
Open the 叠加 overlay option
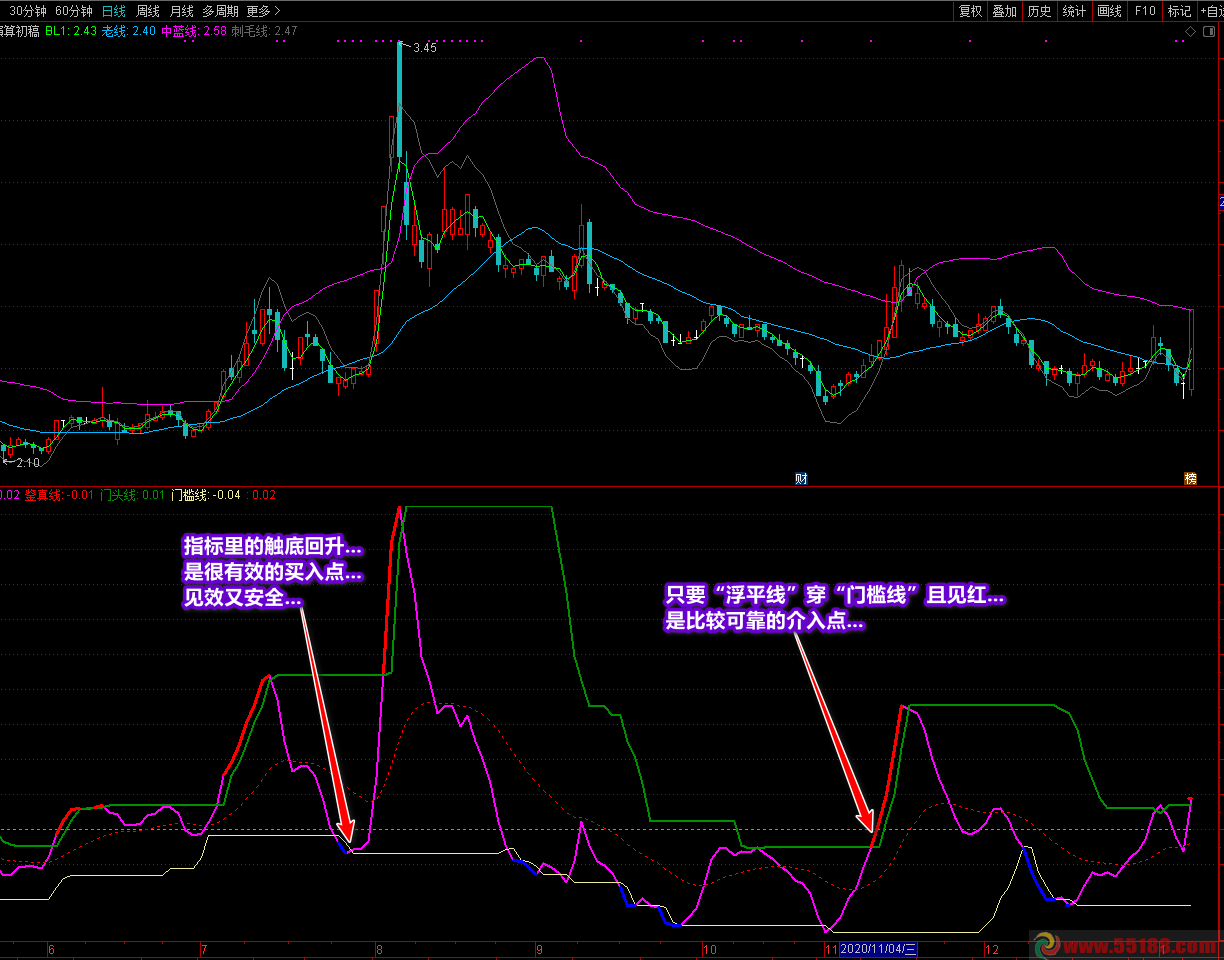coord(1004,11)
